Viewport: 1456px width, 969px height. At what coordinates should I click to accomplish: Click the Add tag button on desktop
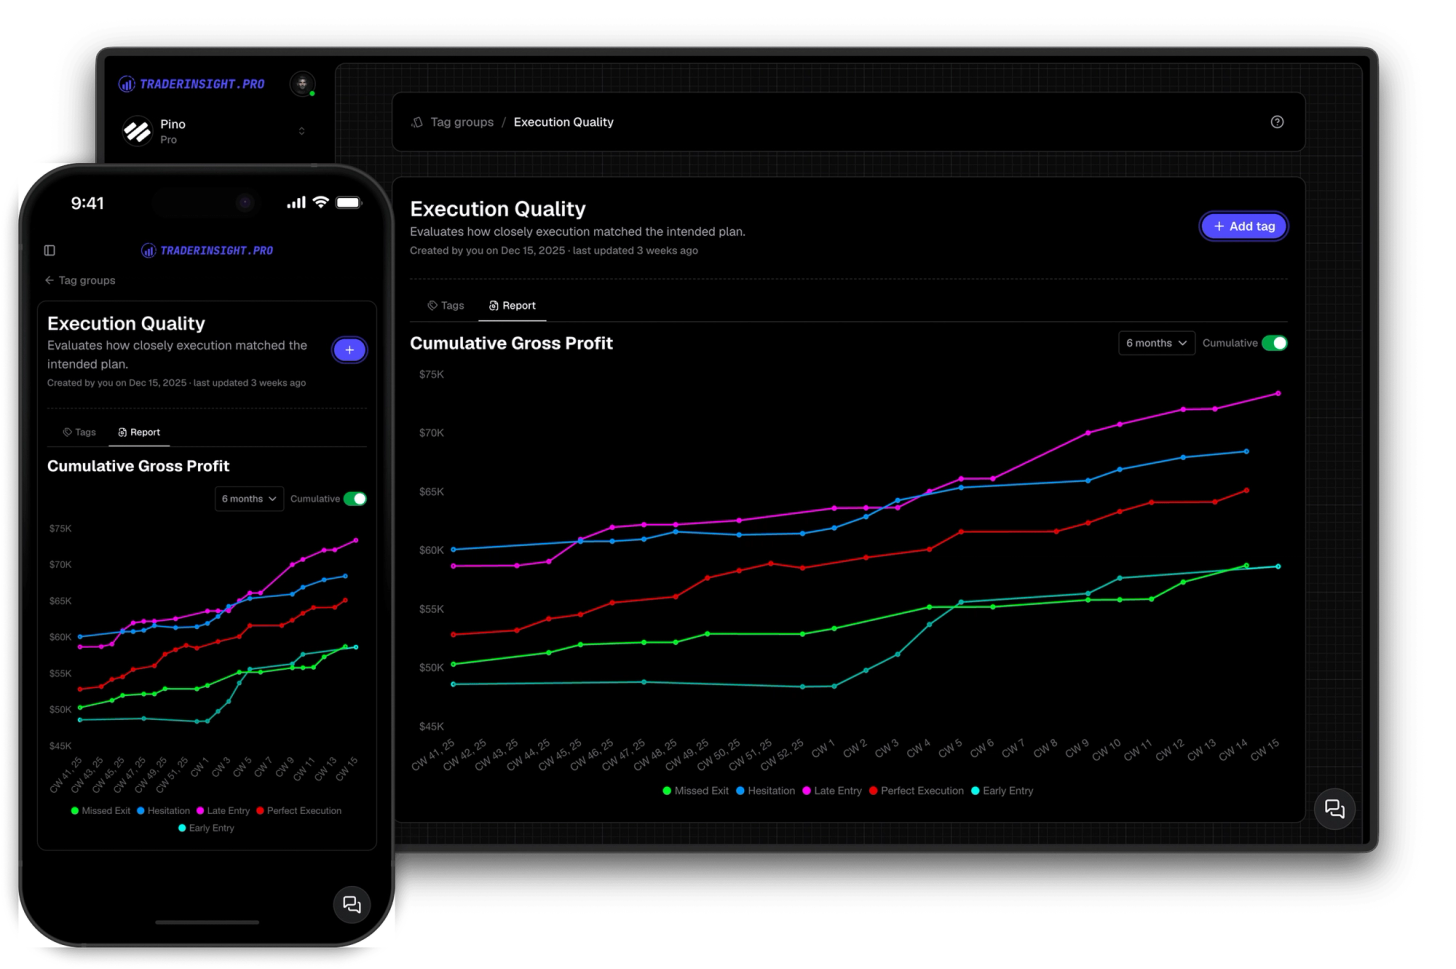(1244, 226)
